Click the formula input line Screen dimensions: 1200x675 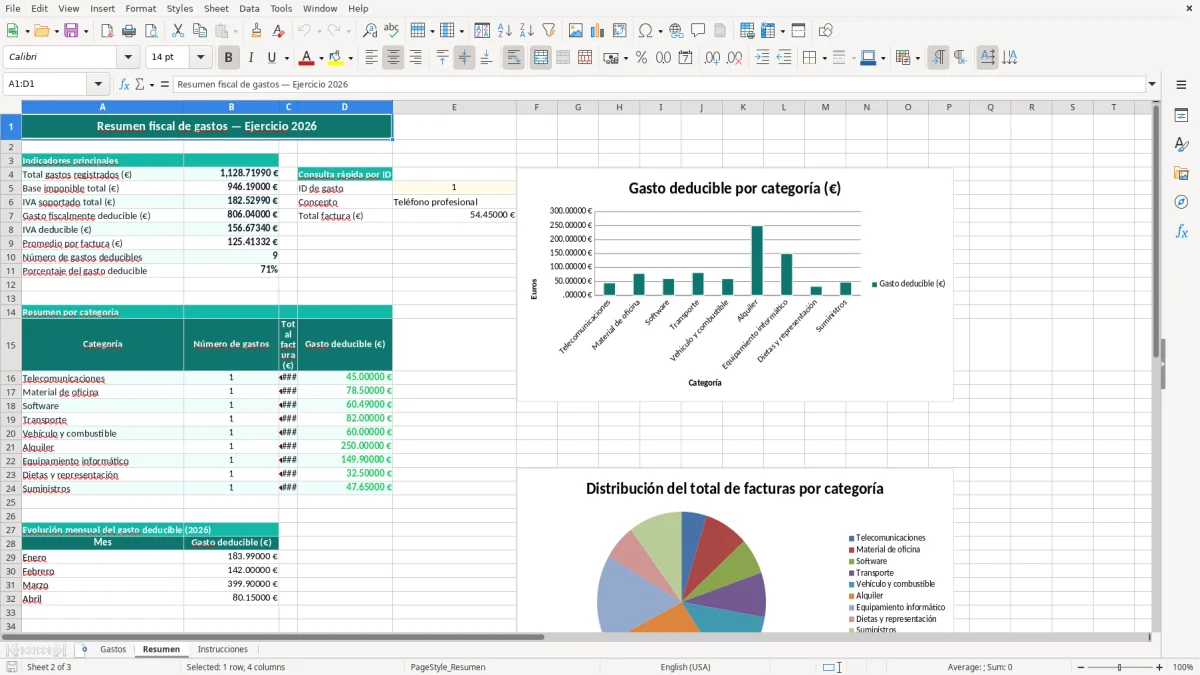click(x=659, y=85)
